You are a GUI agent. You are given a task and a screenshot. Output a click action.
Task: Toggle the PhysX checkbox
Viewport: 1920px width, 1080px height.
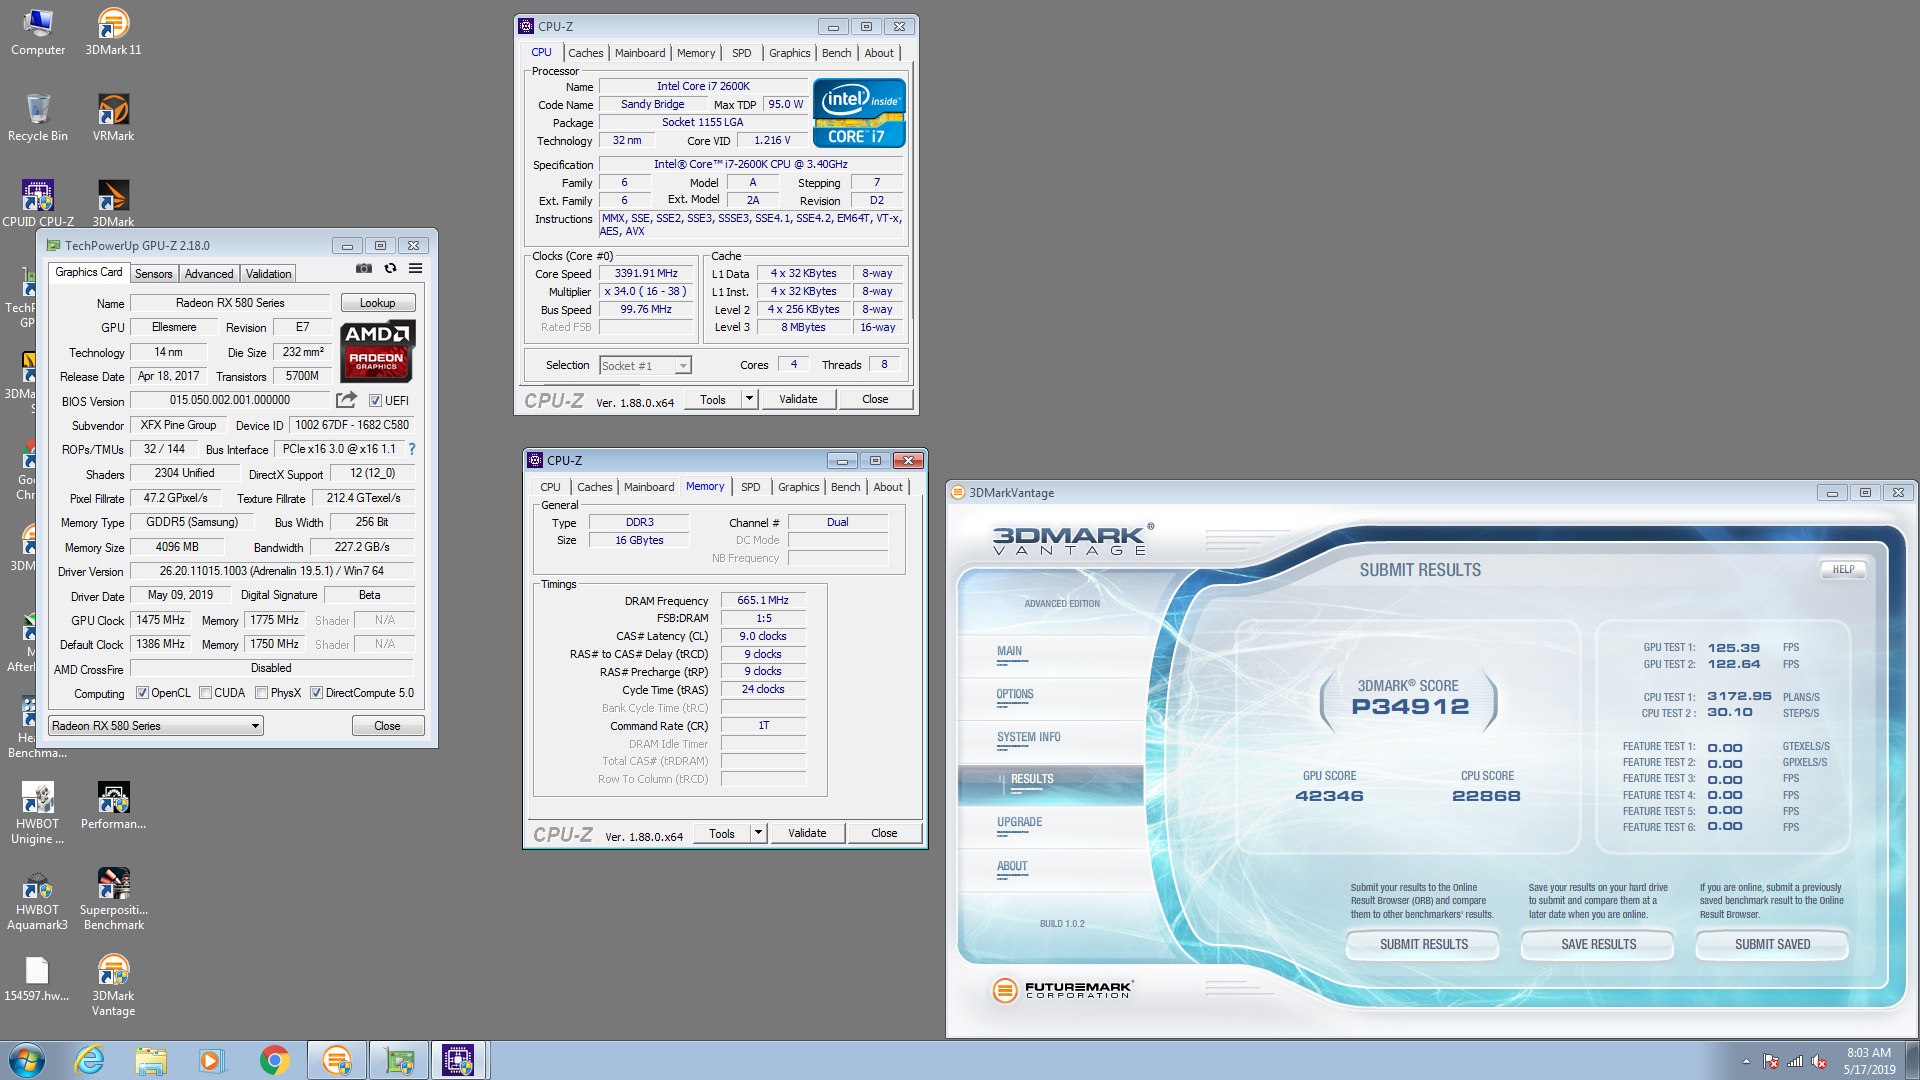(x=261, y=693)
